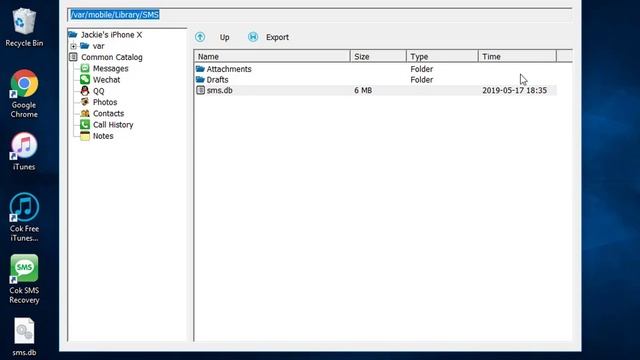Click the 2019-05-17 18:35 time cell
This screenshot has height=360, width=640.
click(x=514, y=90)
